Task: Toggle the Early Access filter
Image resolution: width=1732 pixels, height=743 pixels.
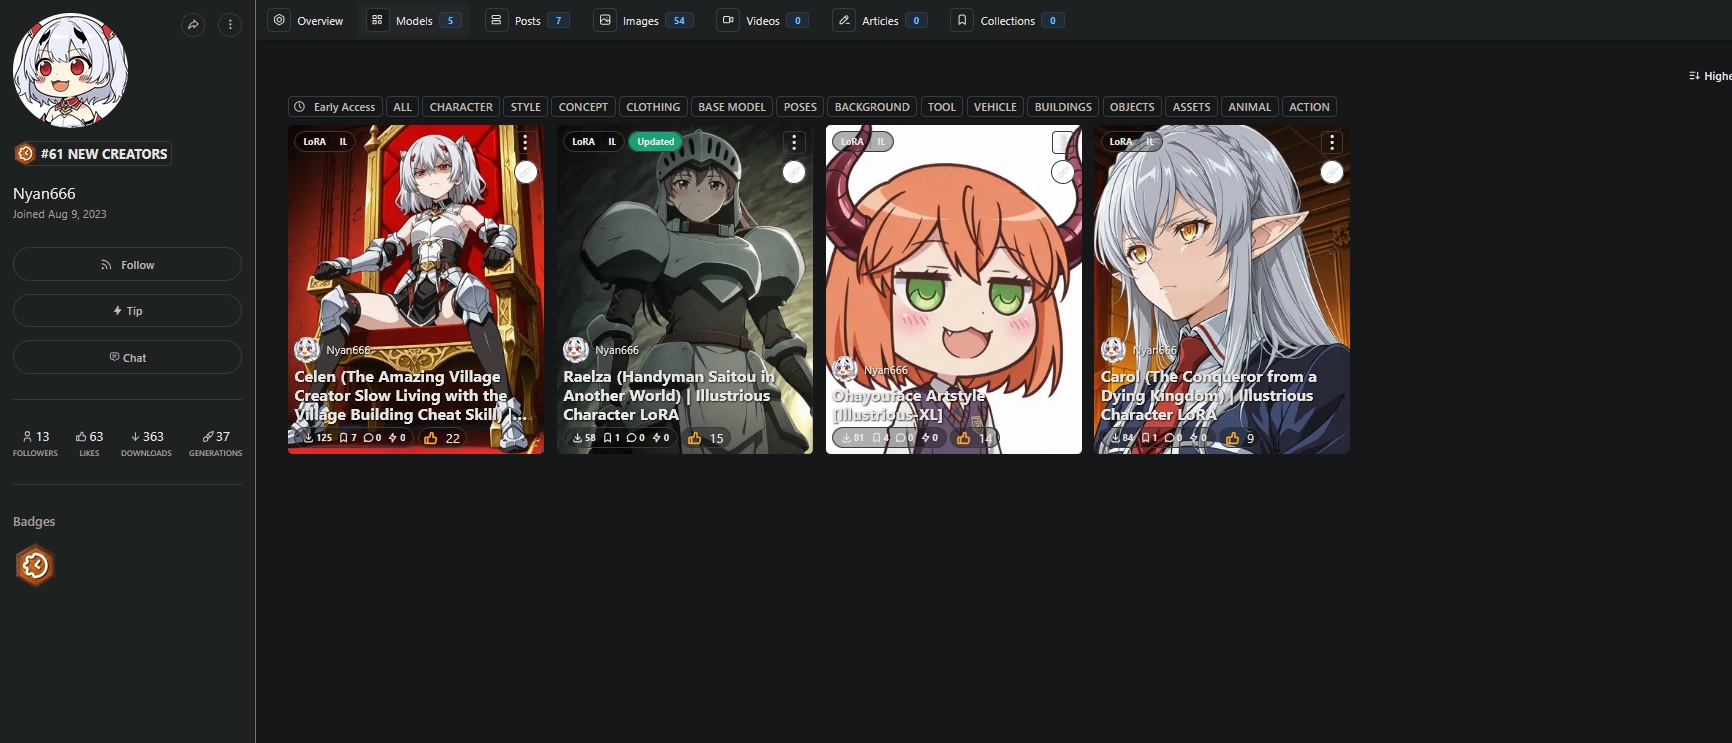Action: coord(335,107)
